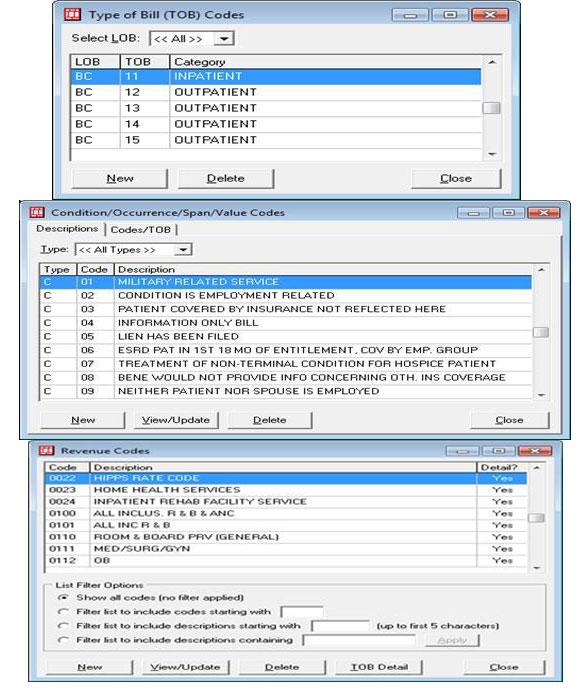Select PATIENT COVERED BY INSURANCE NOT REFLECTED row
Viewport: 587px width, 689px height.
coord(286,309)
